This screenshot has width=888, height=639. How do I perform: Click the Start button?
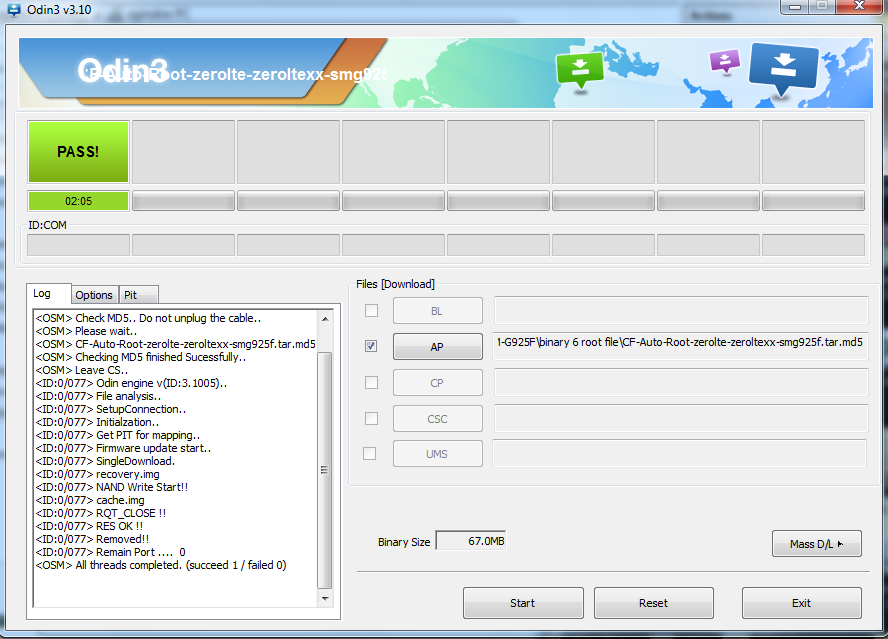pyautogui.click(x=523, y=603)
